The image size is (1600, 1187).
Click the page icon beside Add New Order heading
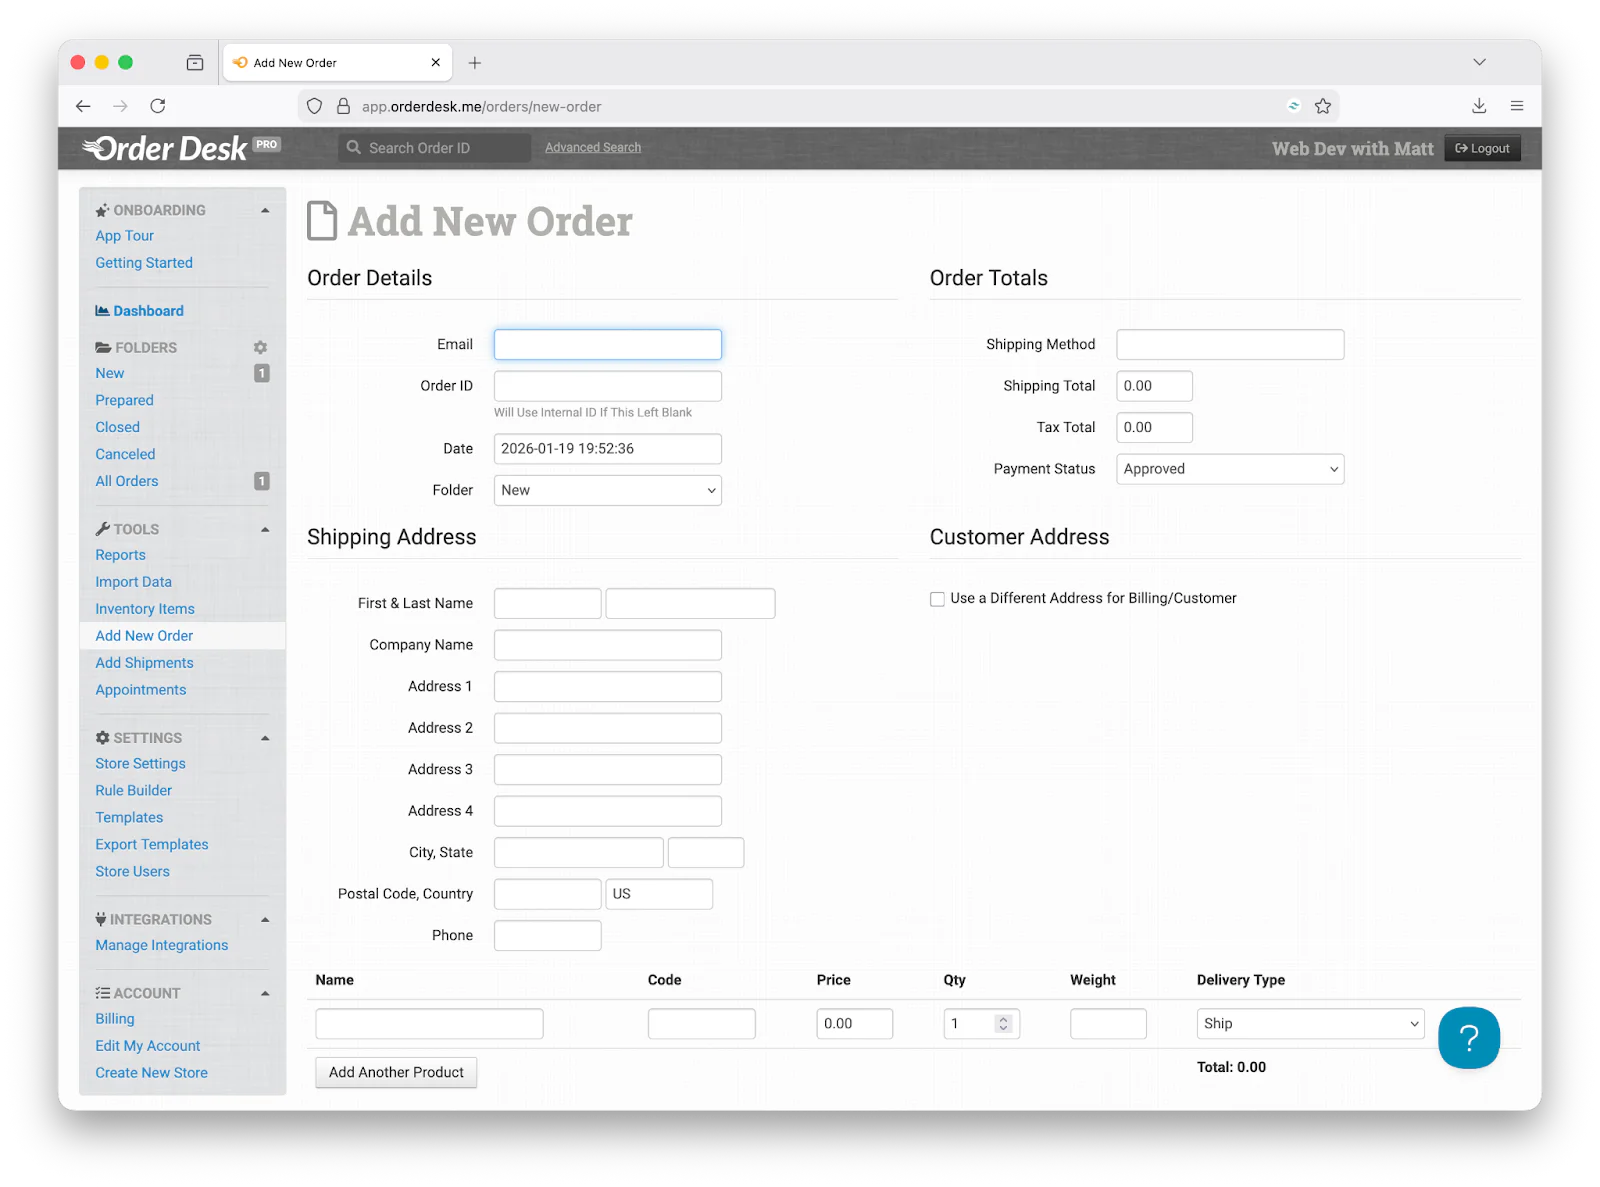click(321, 220)
